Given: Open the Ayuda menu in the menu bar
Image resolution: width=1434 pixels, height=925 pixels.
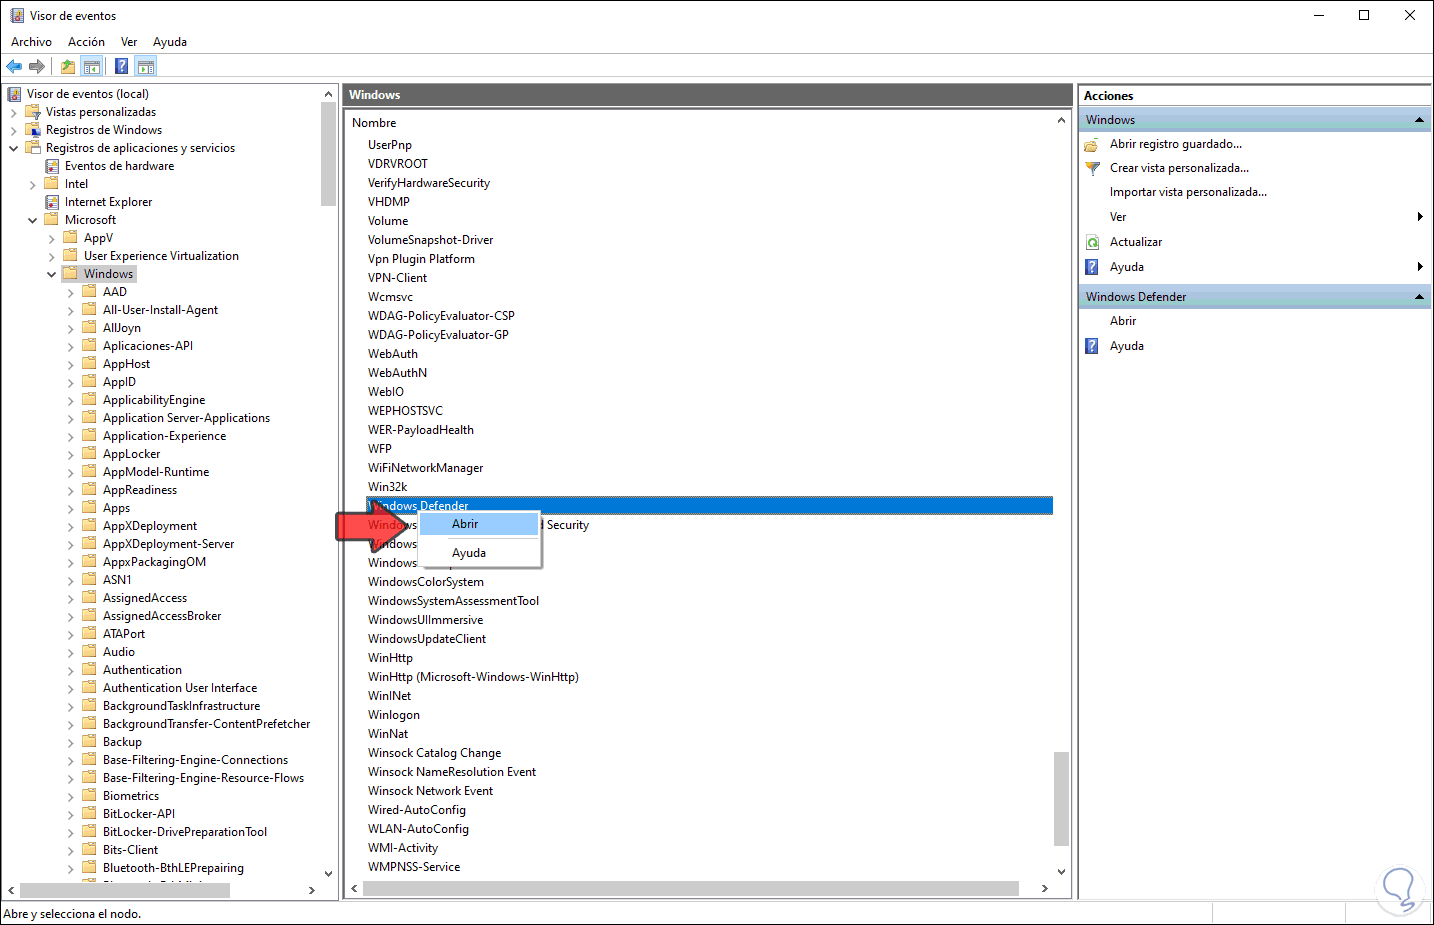Looking at the screenshot, I should click(170, 42).
